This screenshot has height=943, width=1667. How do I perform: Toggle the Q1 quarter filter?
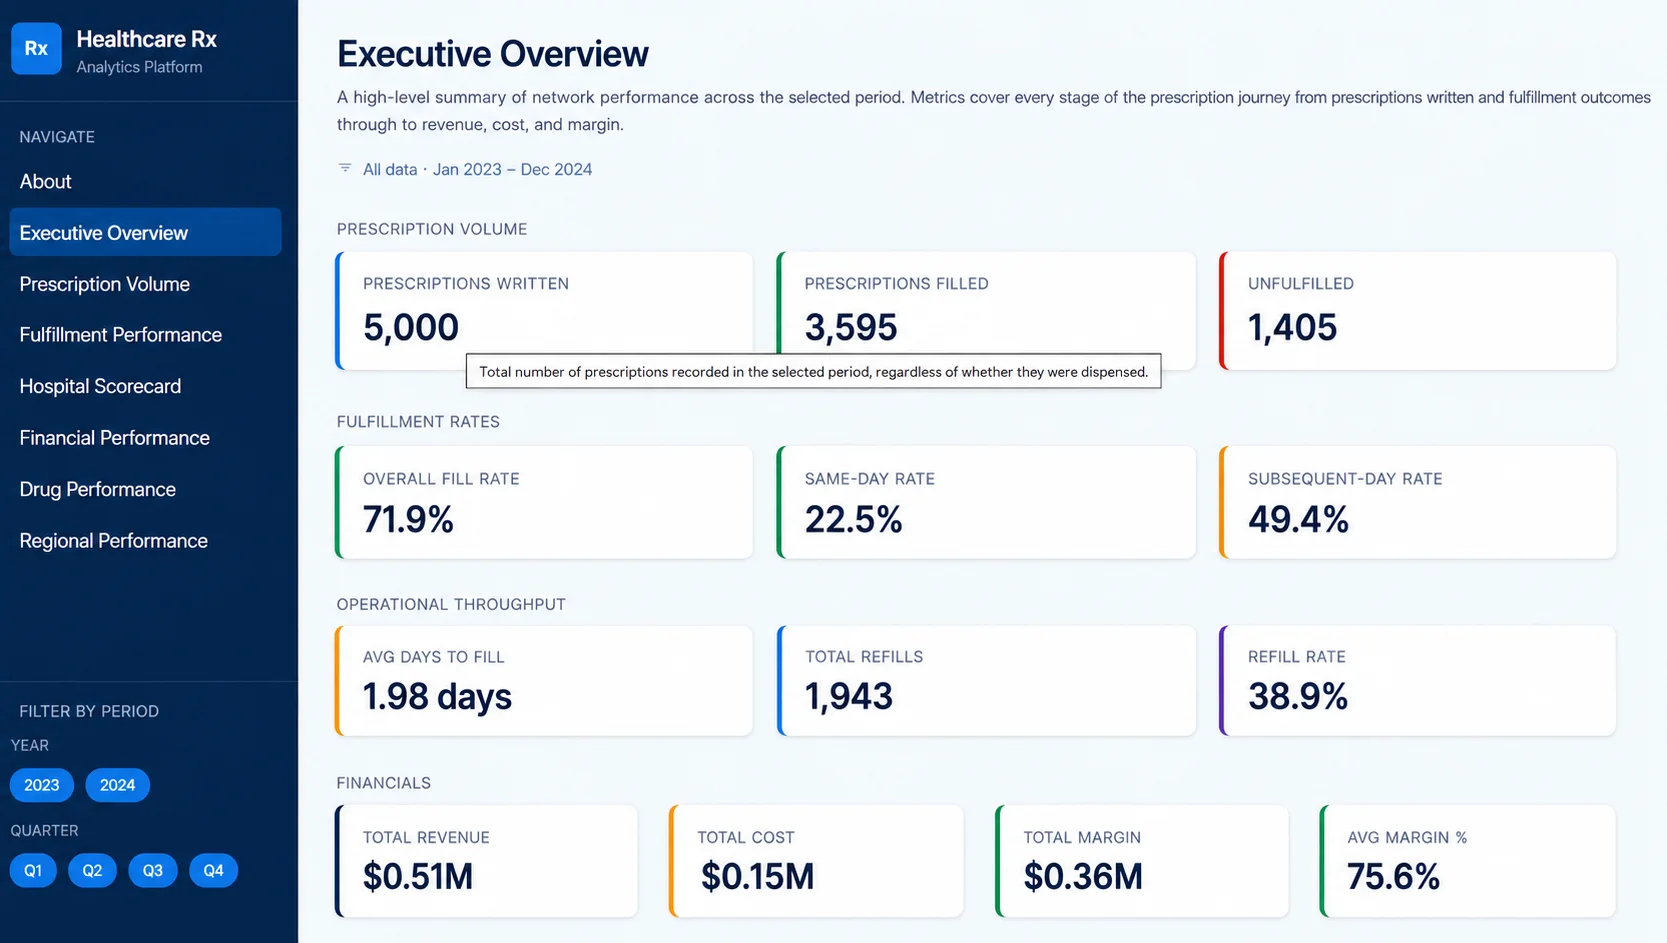[x=33, y=870]
